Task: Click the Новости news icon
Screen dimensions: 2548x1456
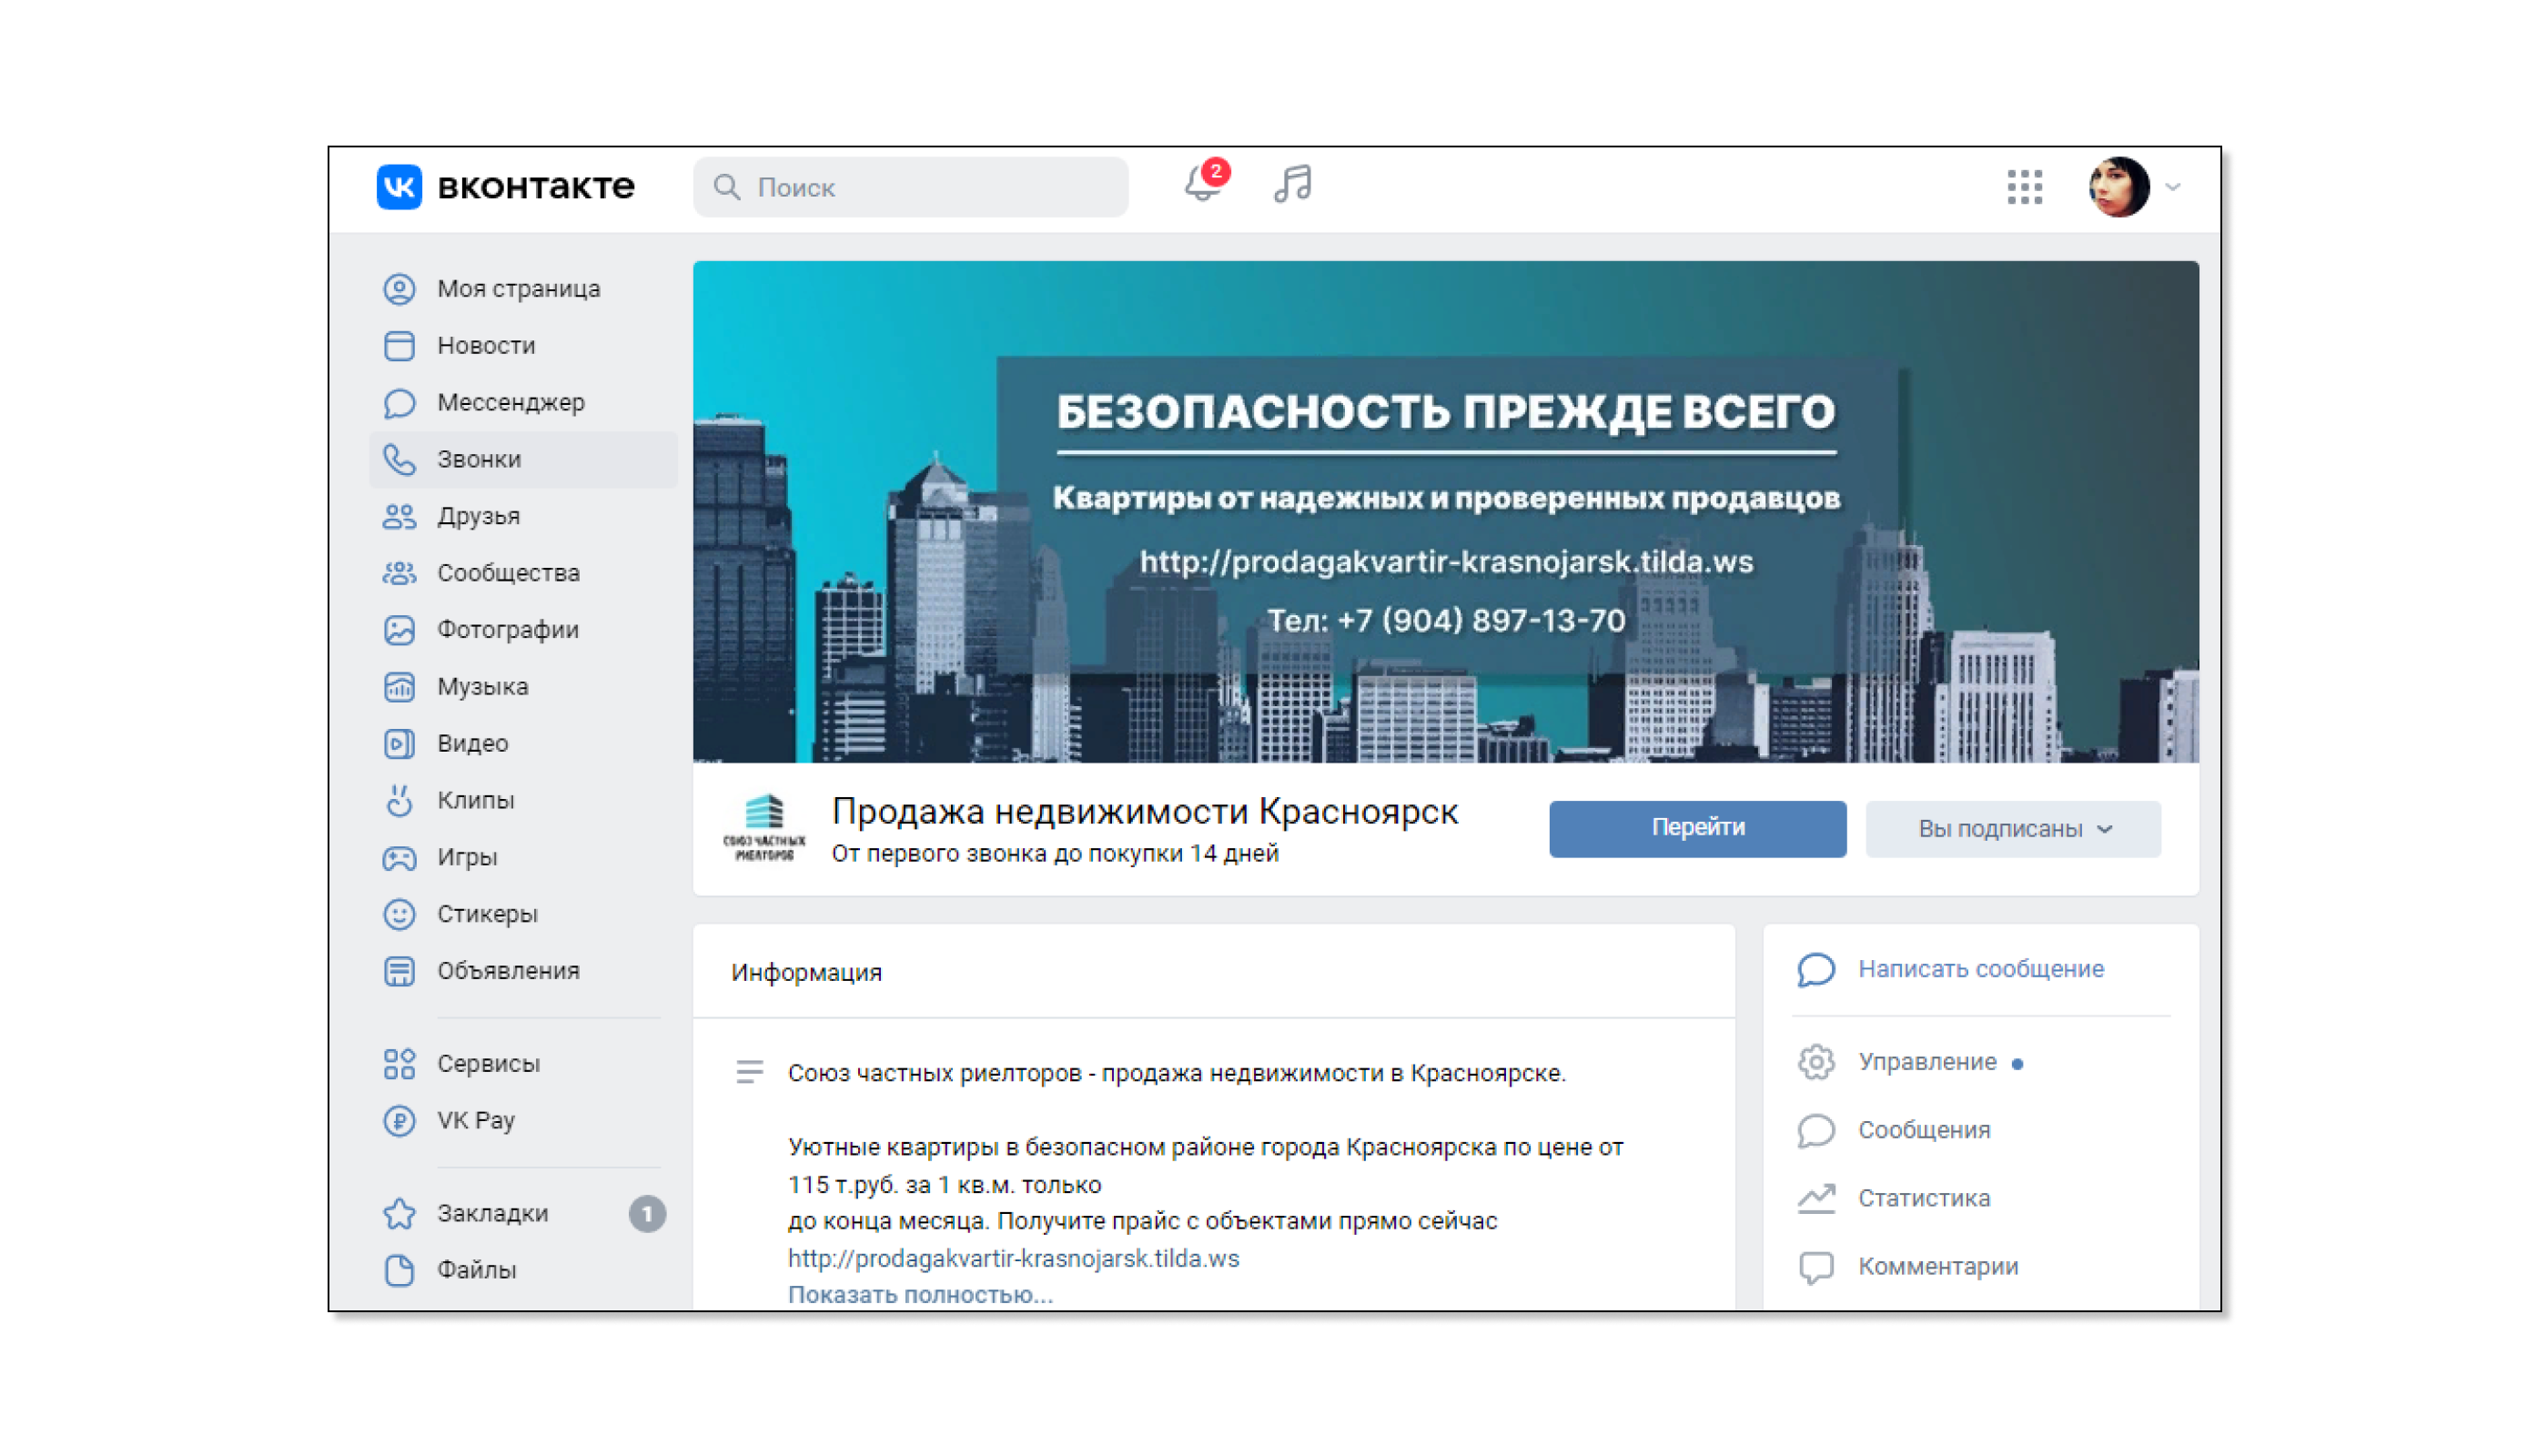Action: pyautogui.click(x=399, y=346)
